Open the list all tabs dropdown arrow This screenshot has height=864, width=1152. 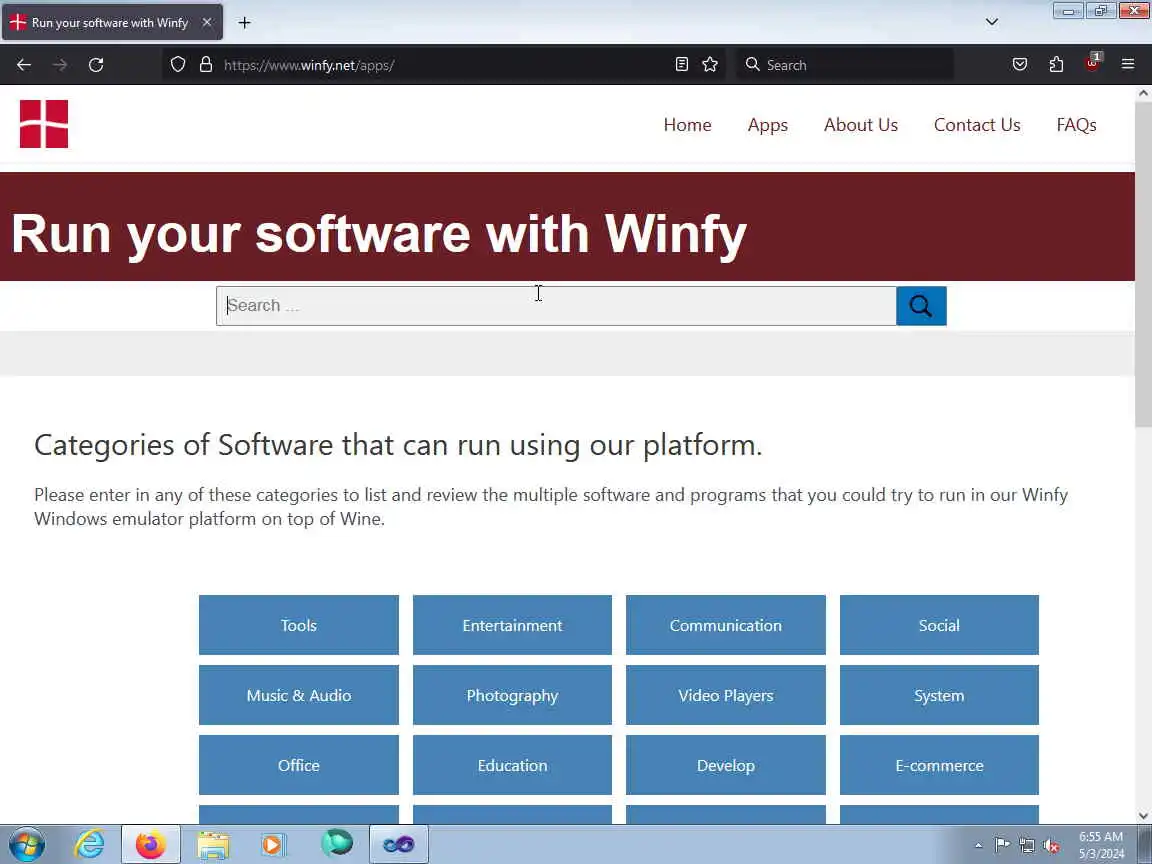point(992,22)
